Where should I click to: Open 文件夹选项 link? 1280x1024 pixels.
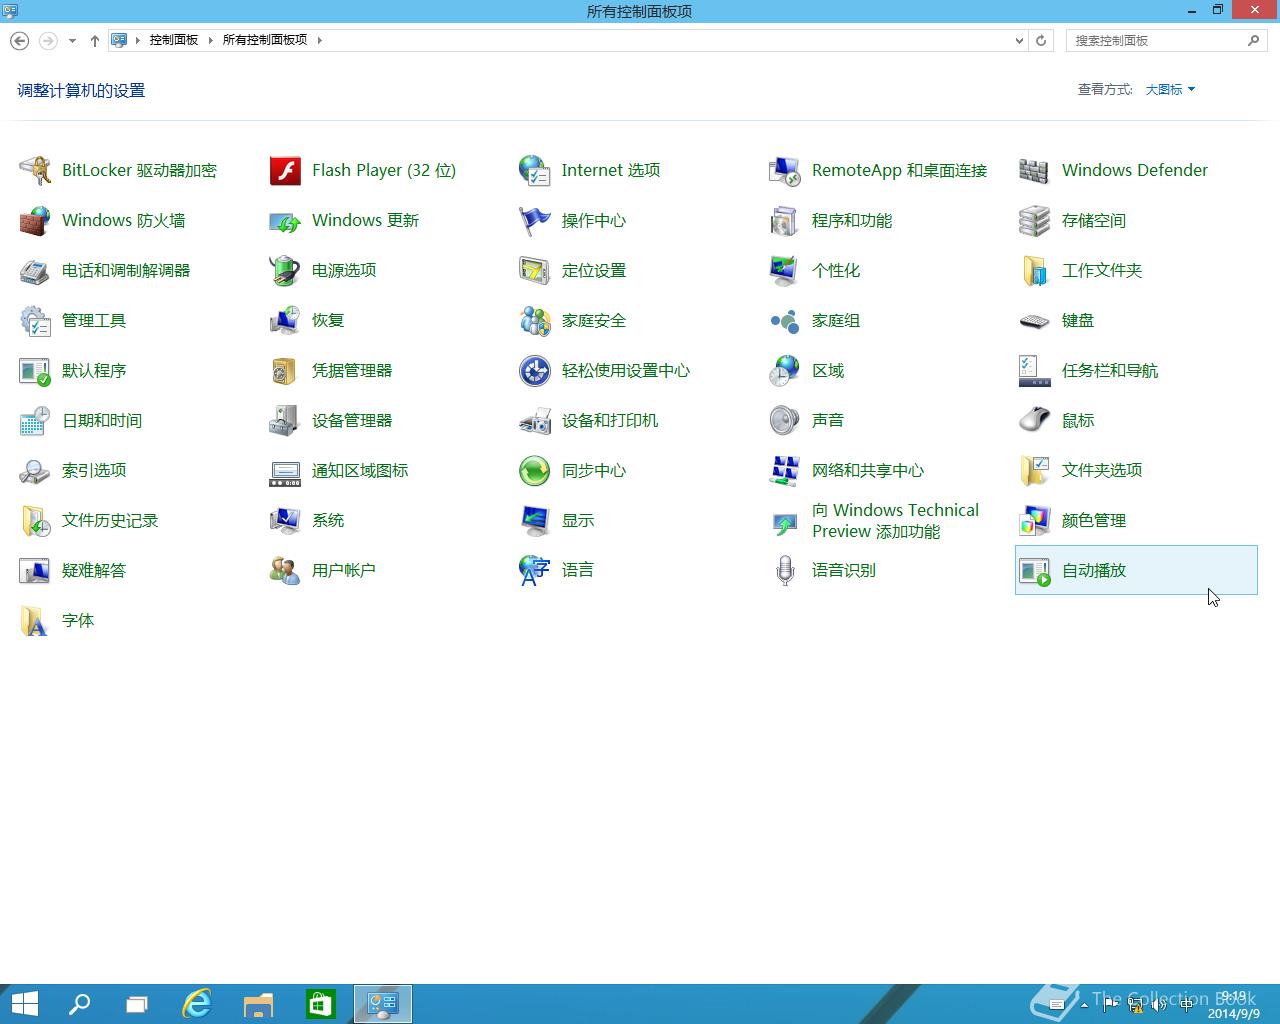(x=1102, y=470)
